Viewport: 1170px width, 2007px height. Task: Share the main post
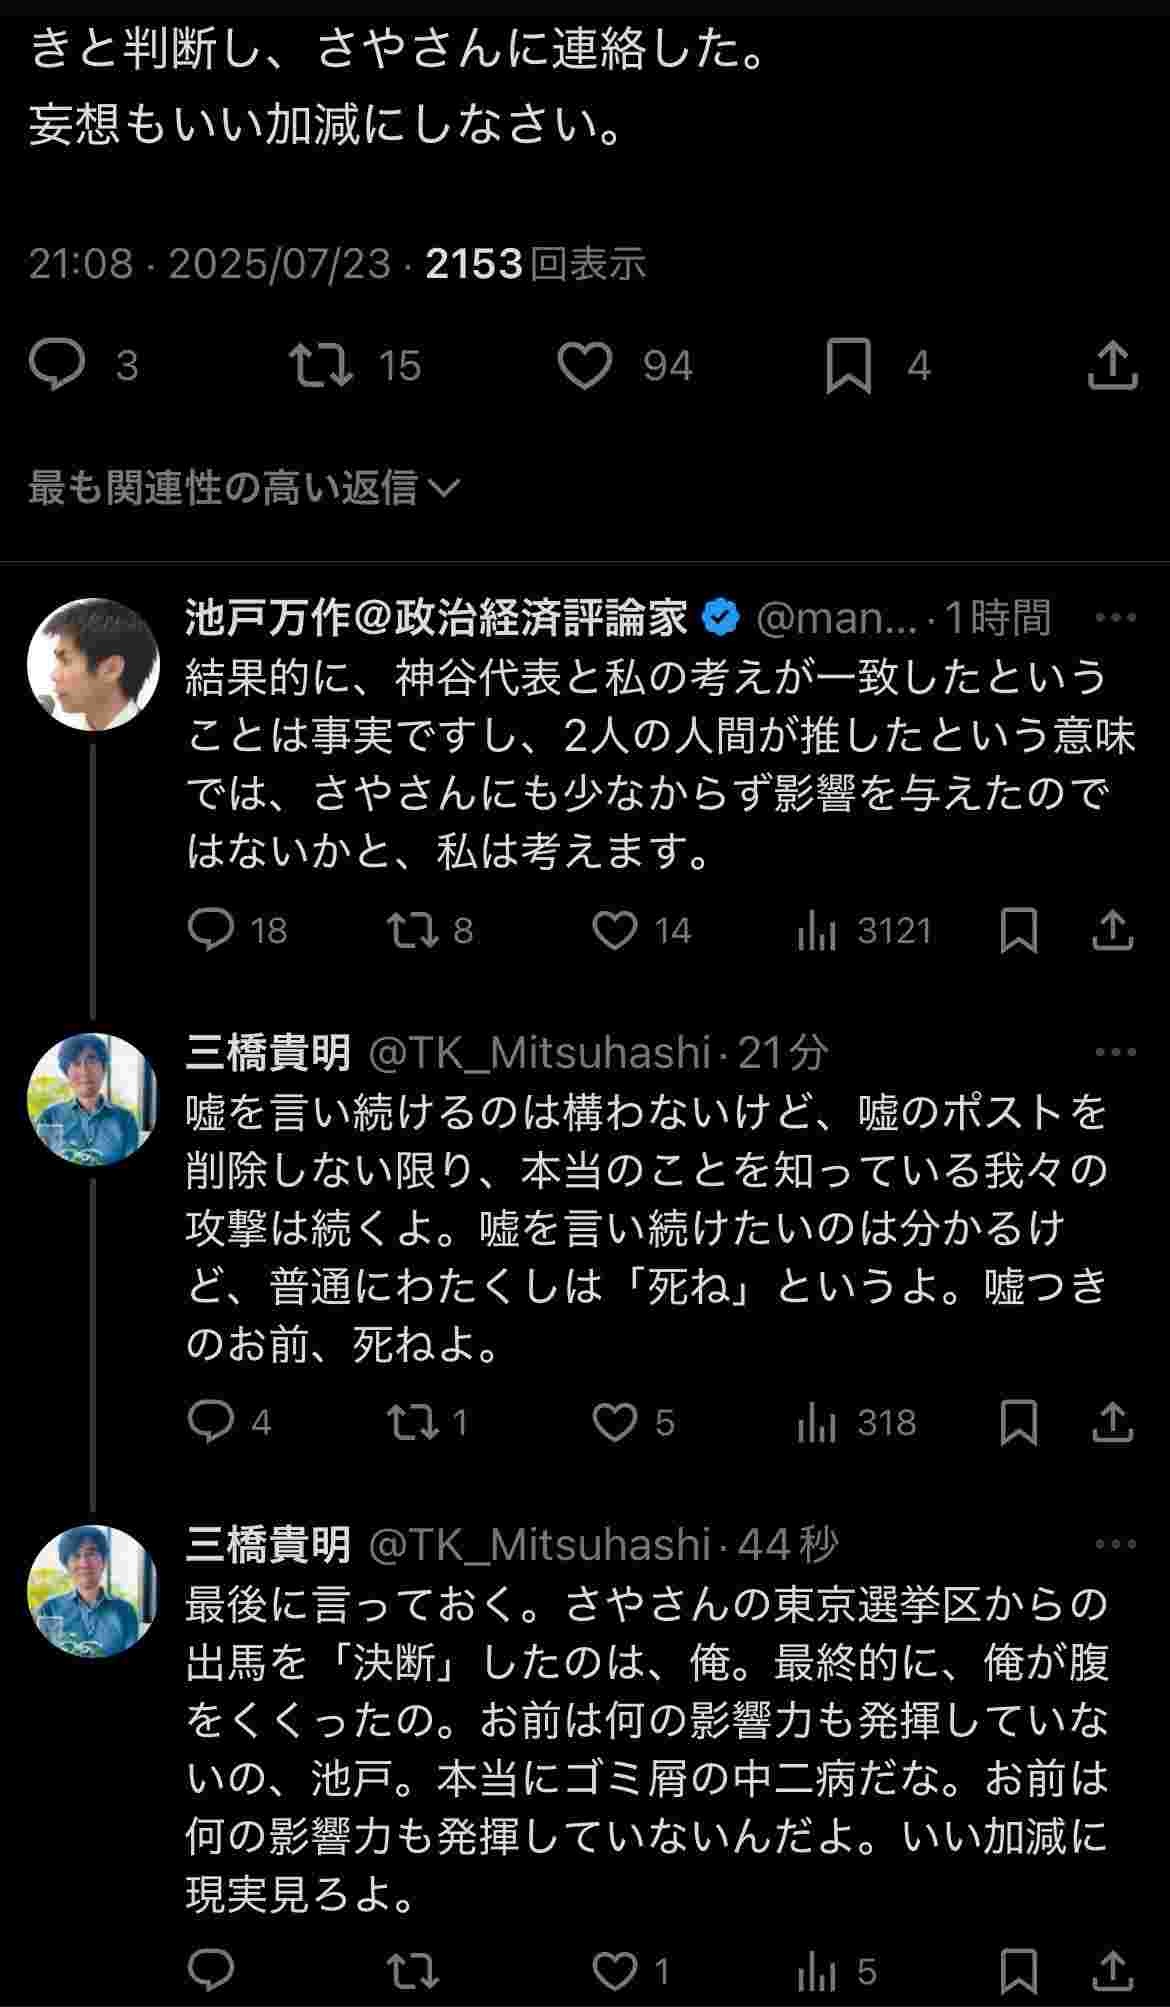[1112, 365]
